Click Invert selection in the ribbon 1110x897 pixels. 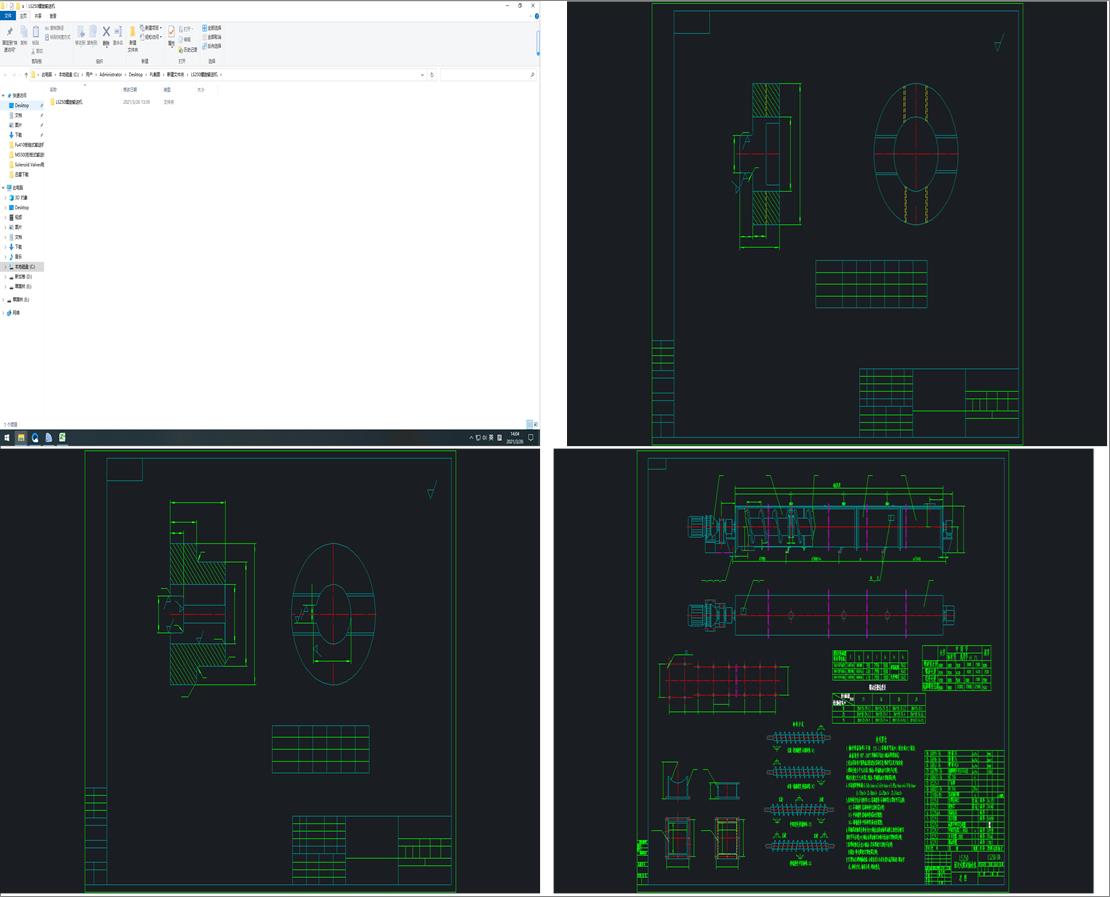pos(212,46)
